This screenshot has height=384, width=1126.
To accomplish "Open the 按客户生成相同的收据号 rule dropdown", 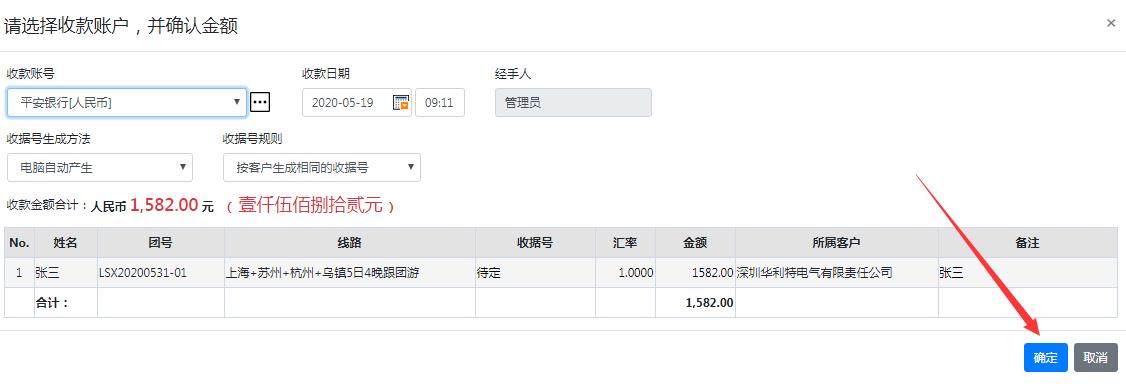I will tap(322, 167).
